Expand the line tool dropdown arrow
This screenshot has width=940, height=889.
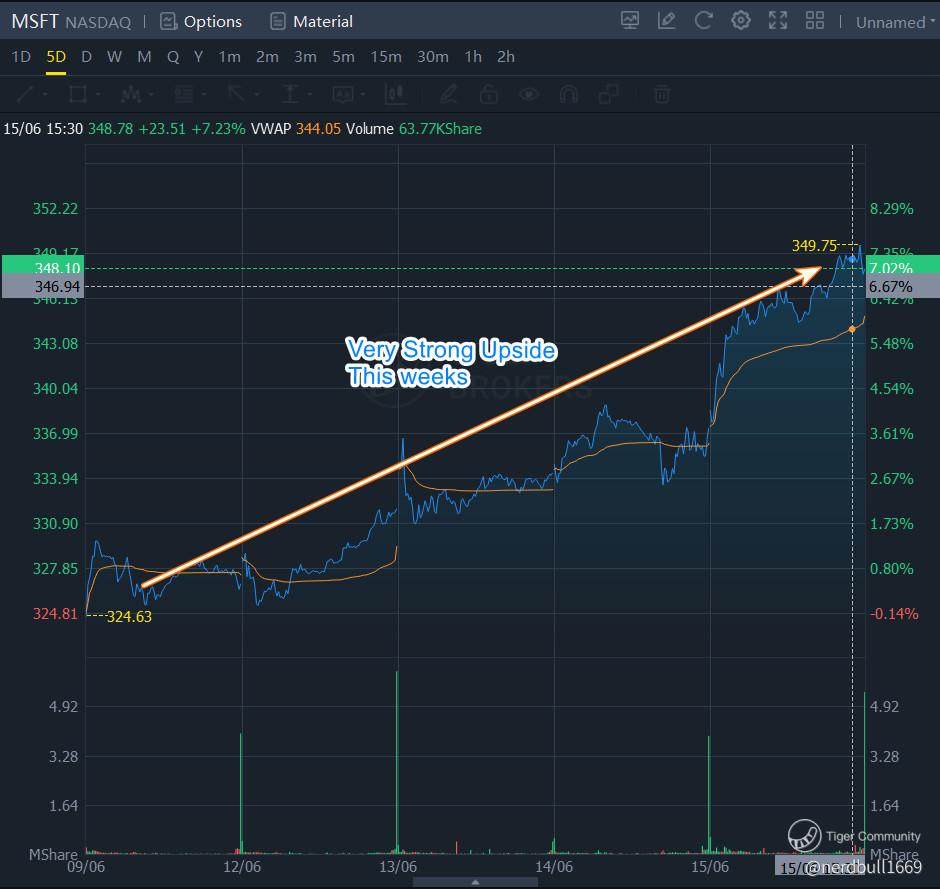(x=45, y=94)
